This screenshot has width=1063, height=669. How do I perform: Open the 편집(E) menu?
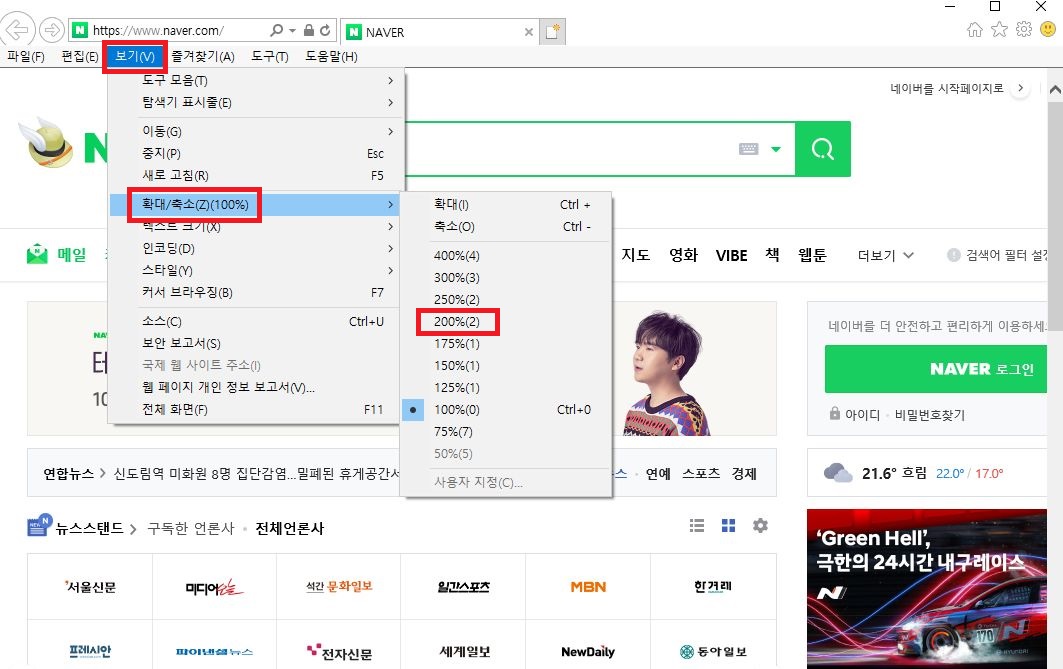pos(80,56)
